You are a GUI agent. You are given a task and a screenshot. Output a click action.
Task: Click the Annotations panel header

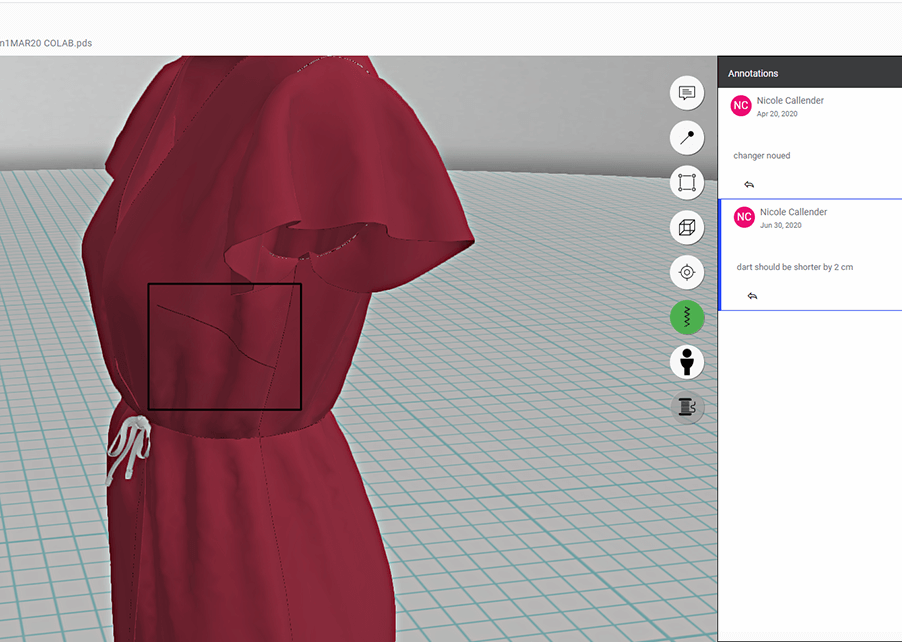pos(753,73)
